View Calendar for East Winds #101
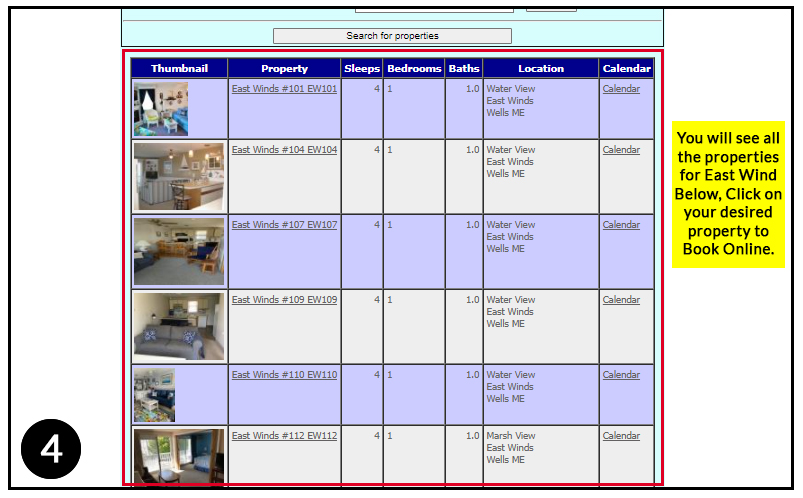The width and height of the screenshot is (803, 498). pos(621,89)
